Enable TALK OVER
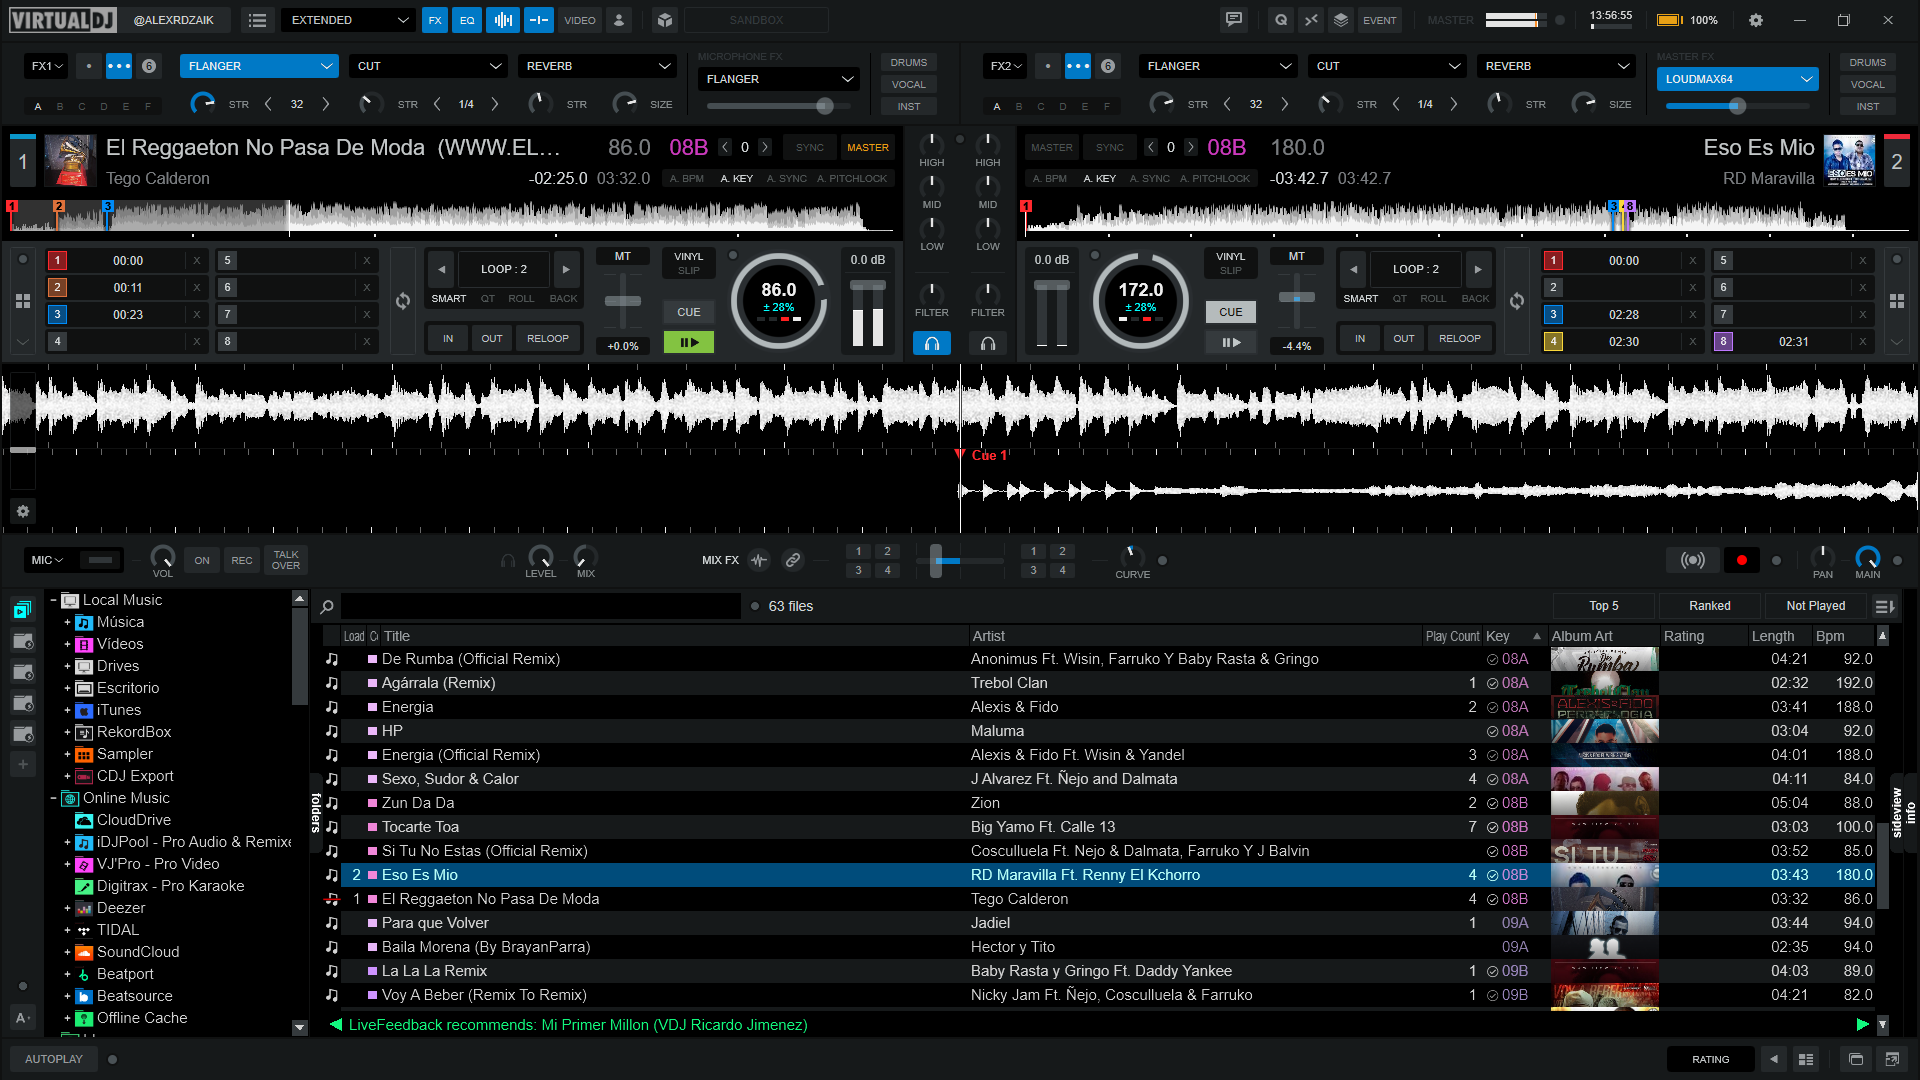1920x1080 pixels. click(x=286, y=560)
